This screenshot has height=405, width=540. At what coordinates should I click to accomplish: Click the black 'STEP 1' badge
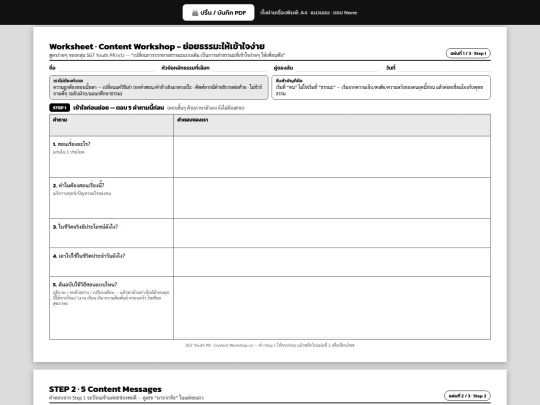tap(60, 108)
